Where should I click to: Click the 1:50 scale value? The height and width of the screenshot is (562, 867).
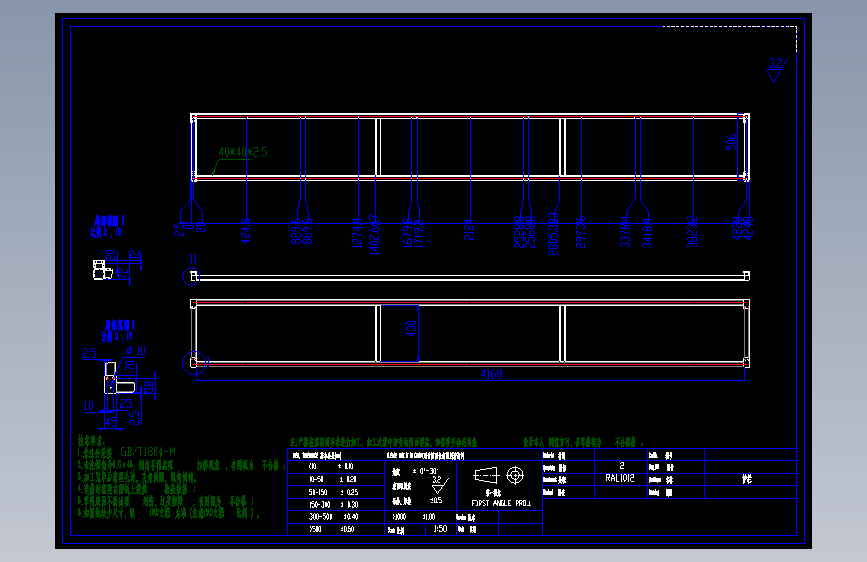click(x=440, y=529)
